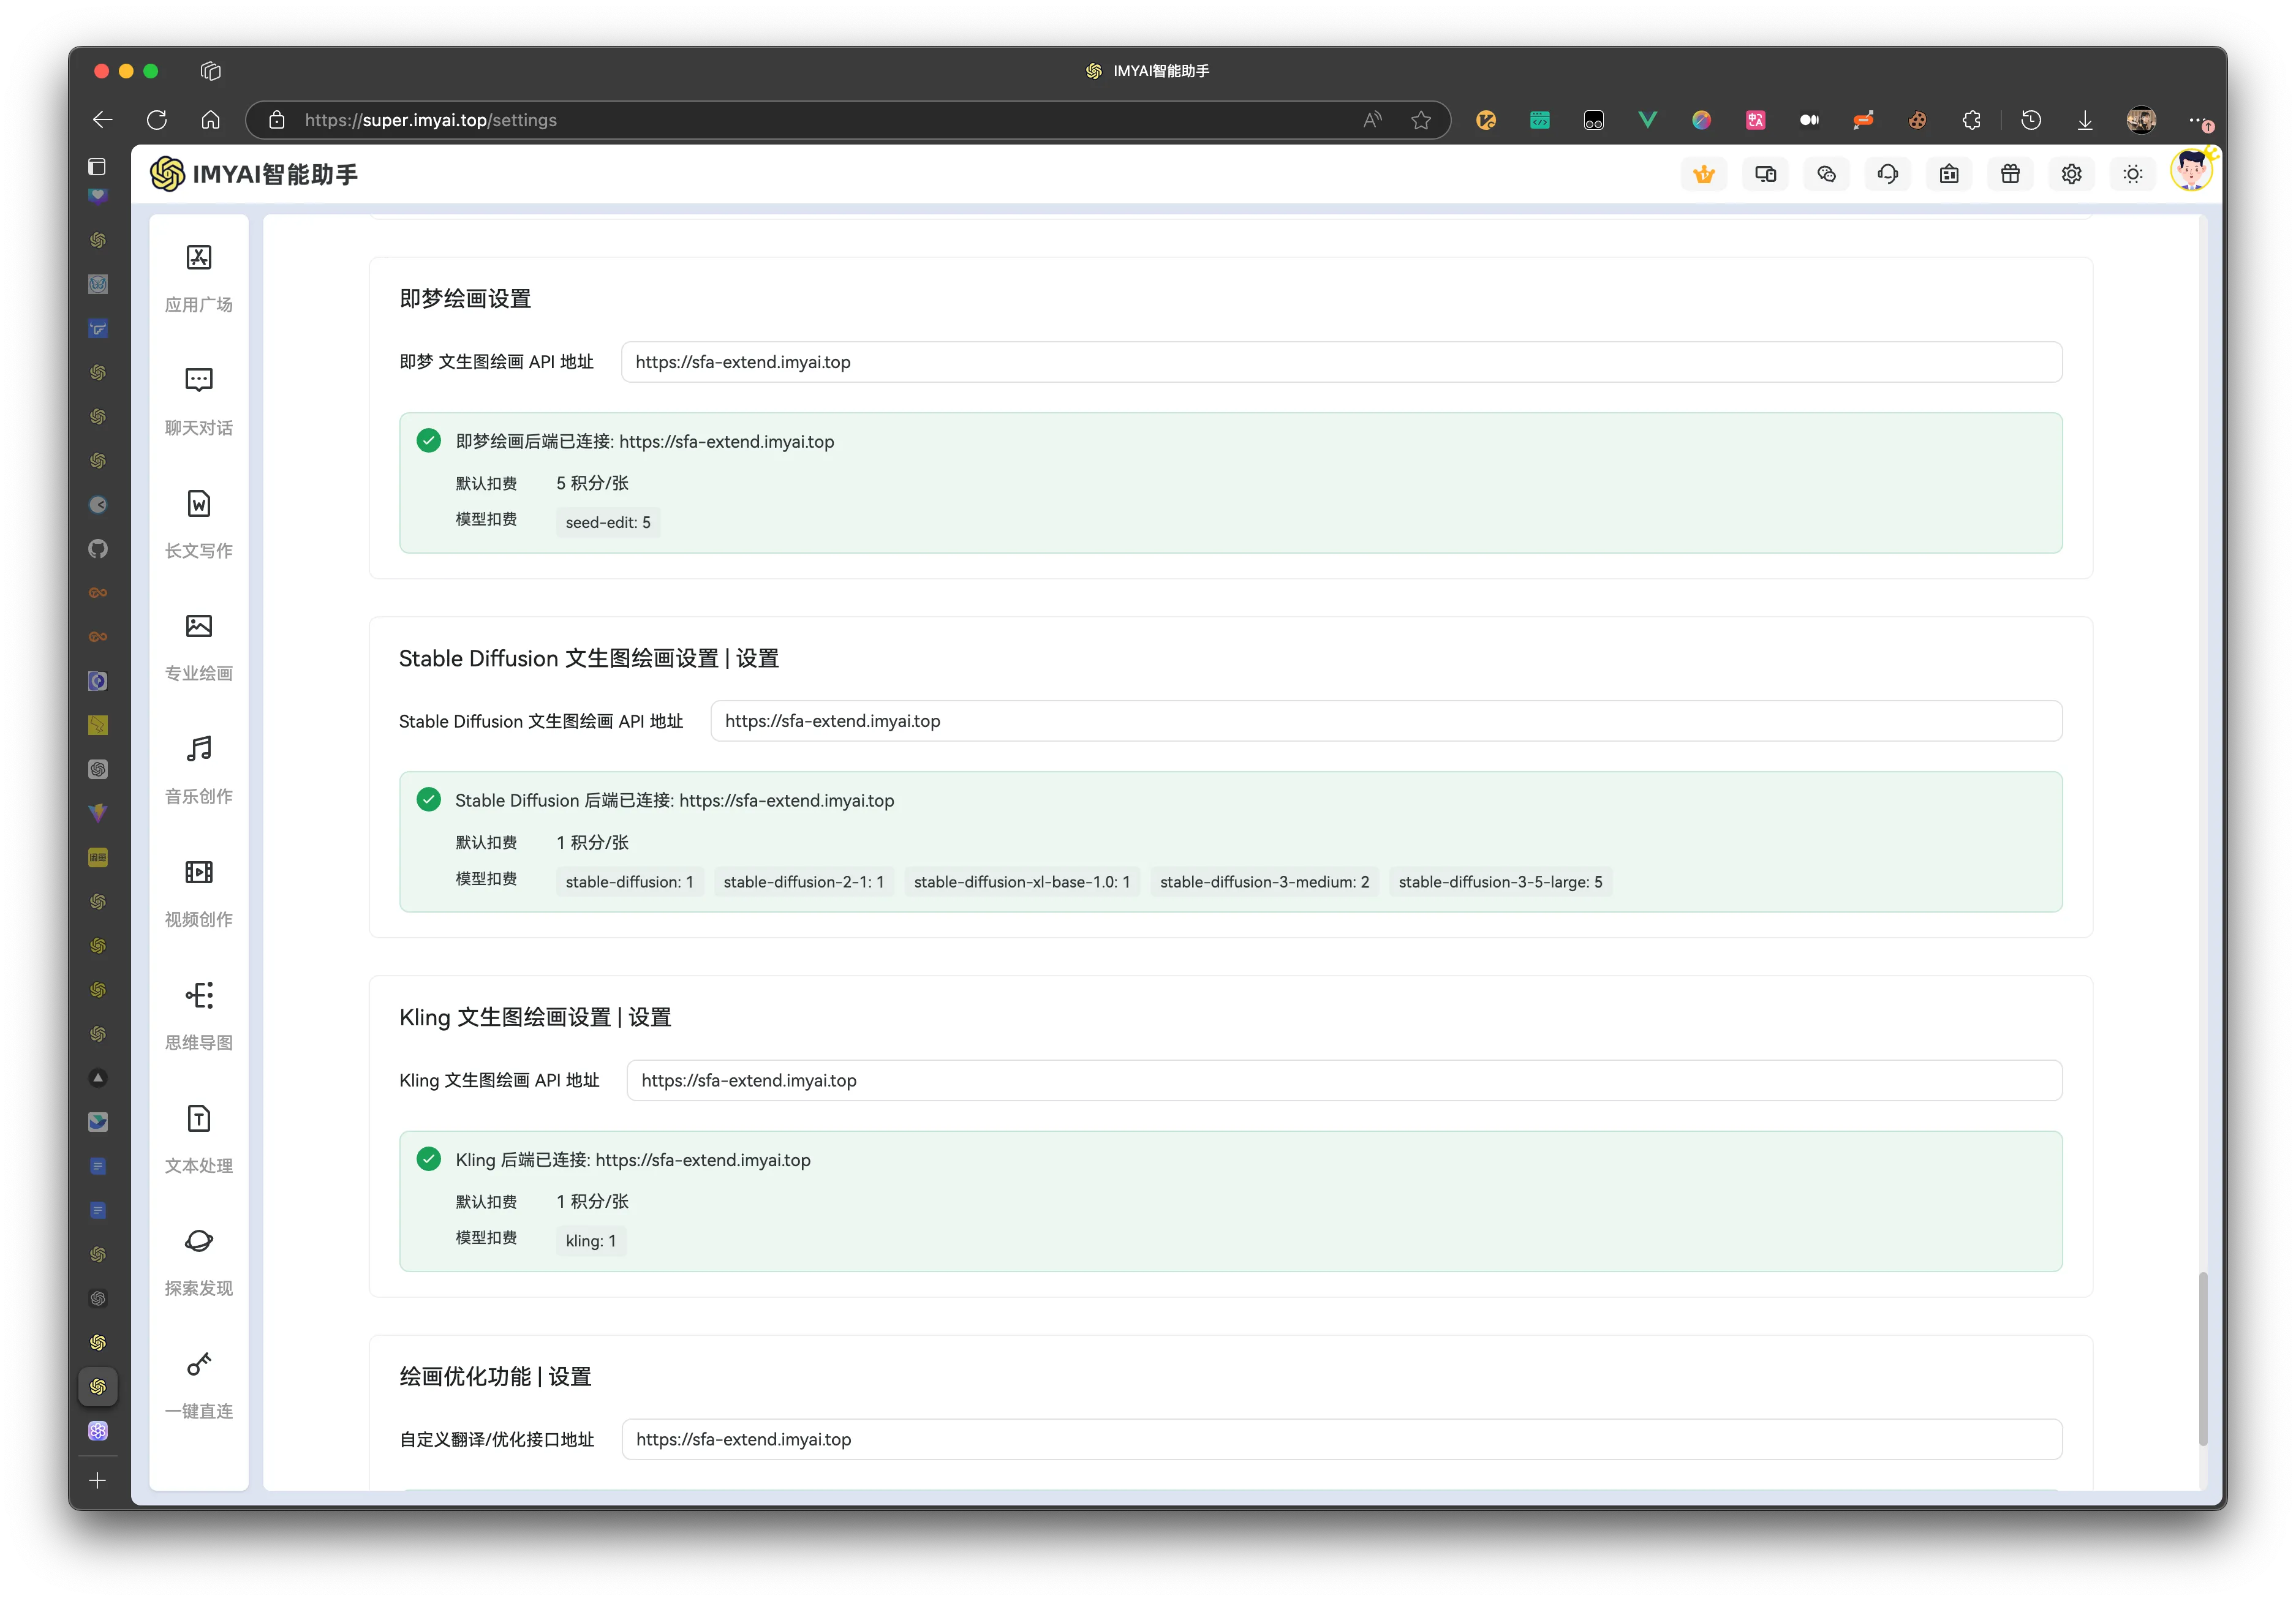Edit 自定义翻译/优化接口地址 field
The height and width of the screenshot is (1601, 2296).
1341,1439
